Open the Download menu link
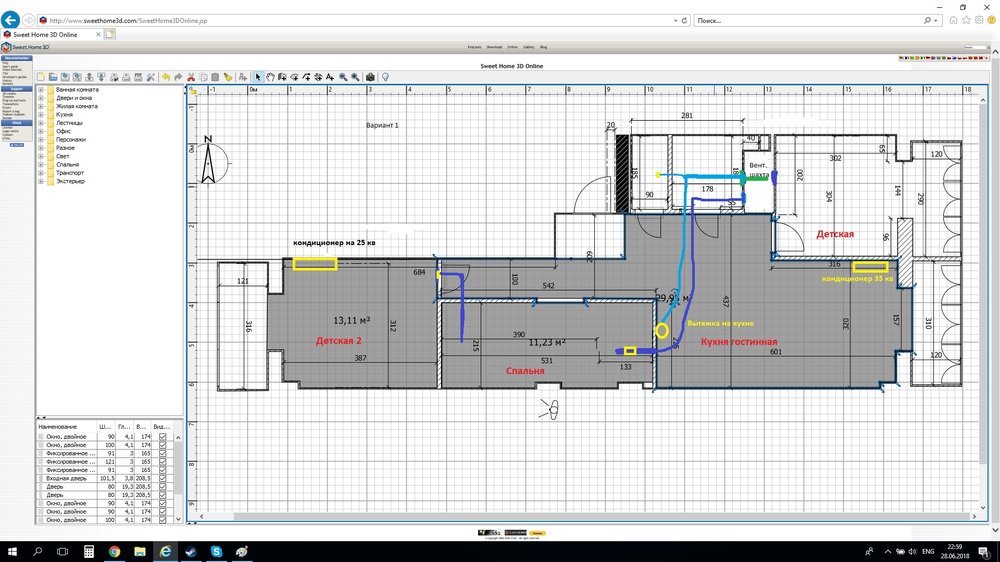 point(494,47)
